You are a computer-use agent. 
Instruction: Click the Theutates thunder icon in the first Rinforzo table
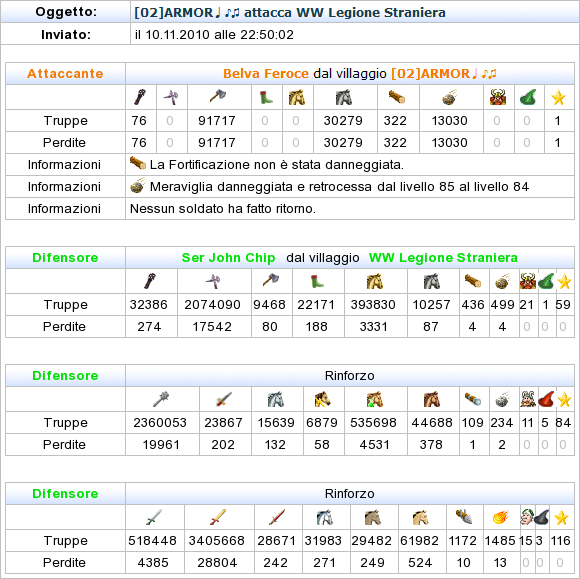[322, 399]
